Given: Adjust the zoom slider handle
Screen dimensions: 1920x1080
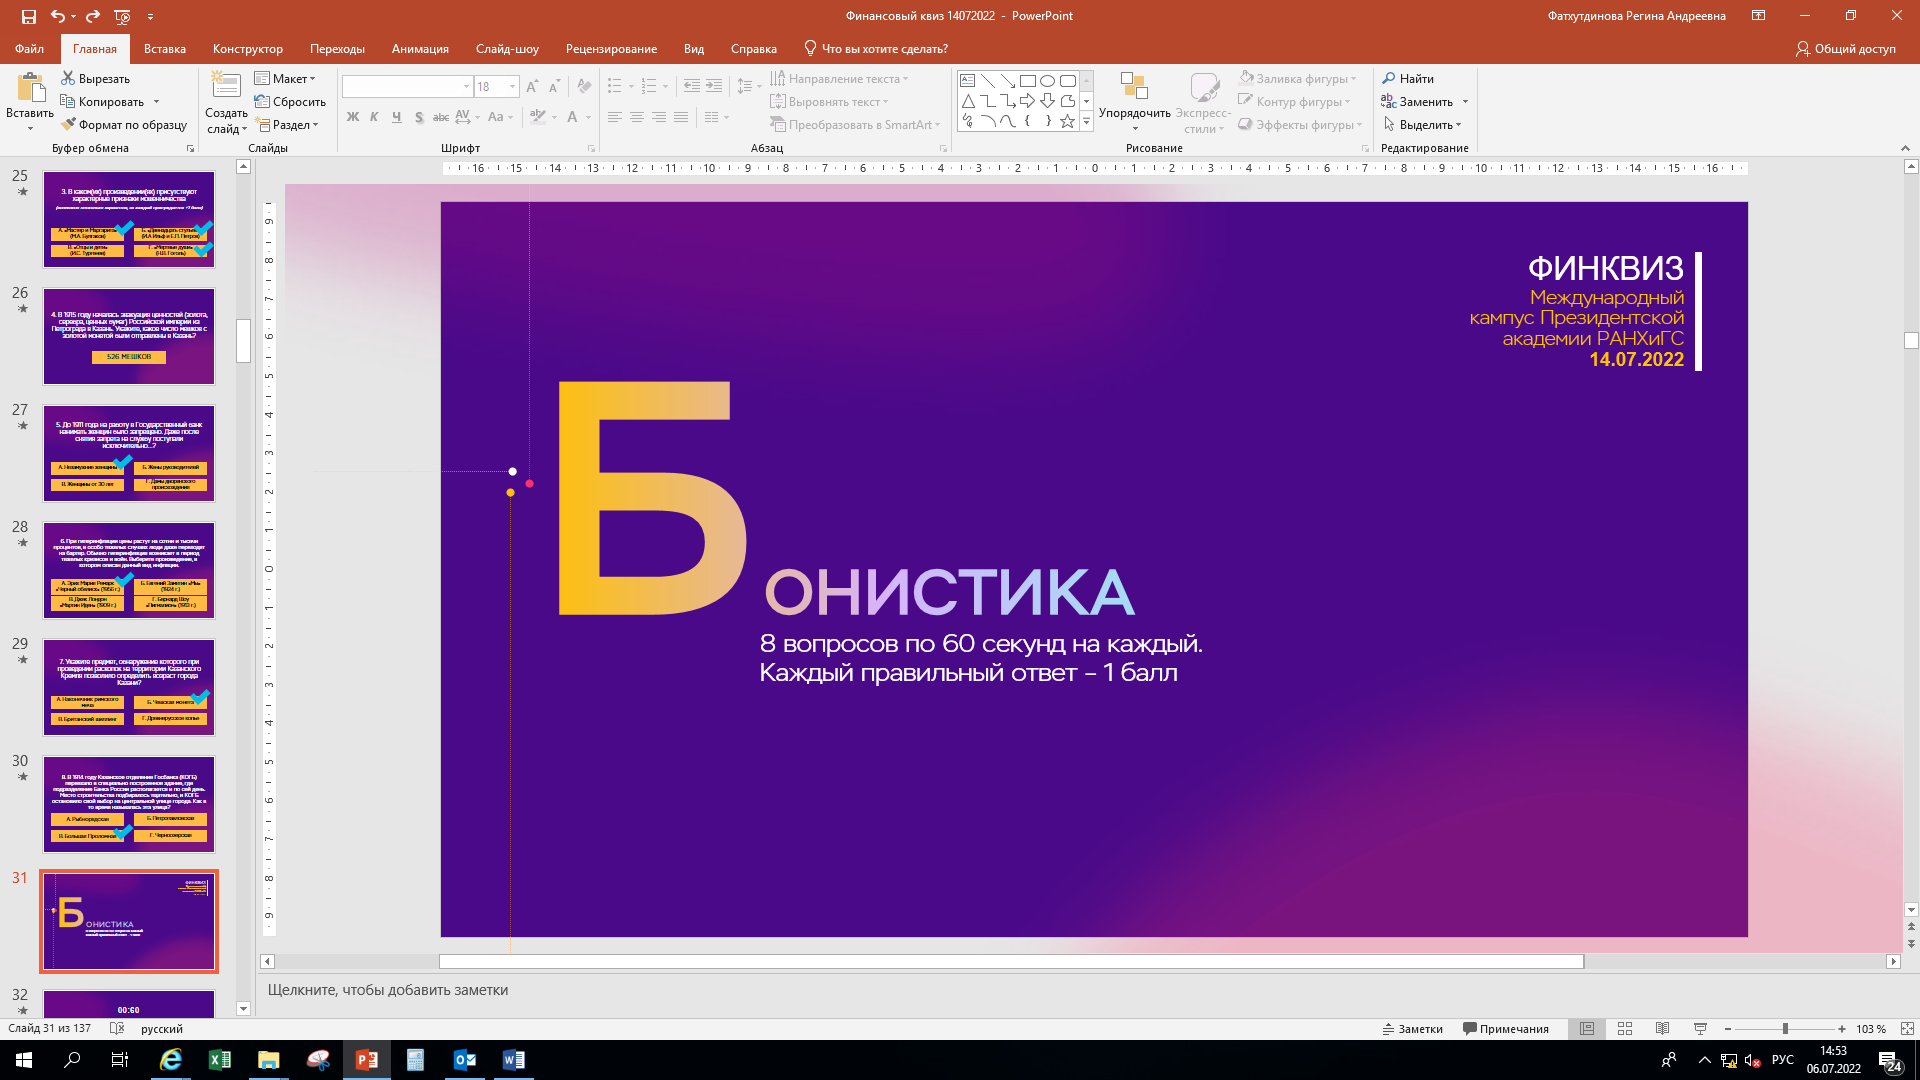Looking at the screenshot, I should [1785, 1029].
